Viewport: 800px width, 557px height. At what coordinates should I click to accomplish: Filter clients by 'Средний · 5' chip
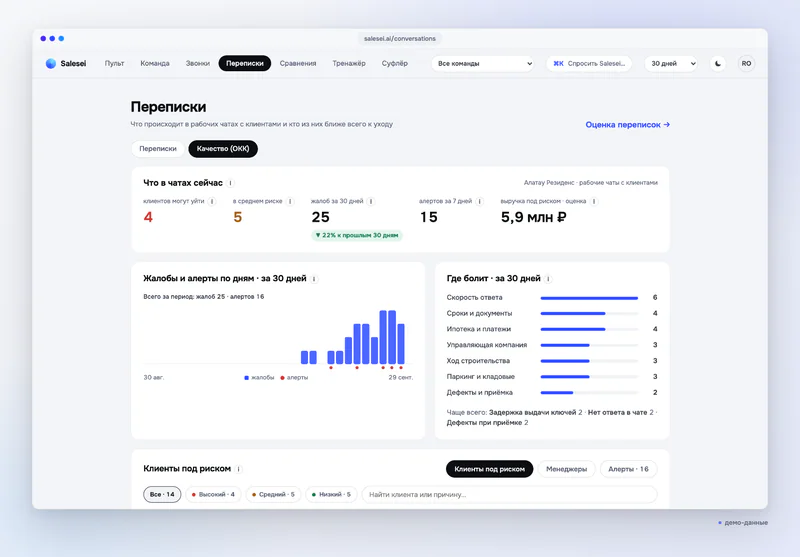[273, 494]
